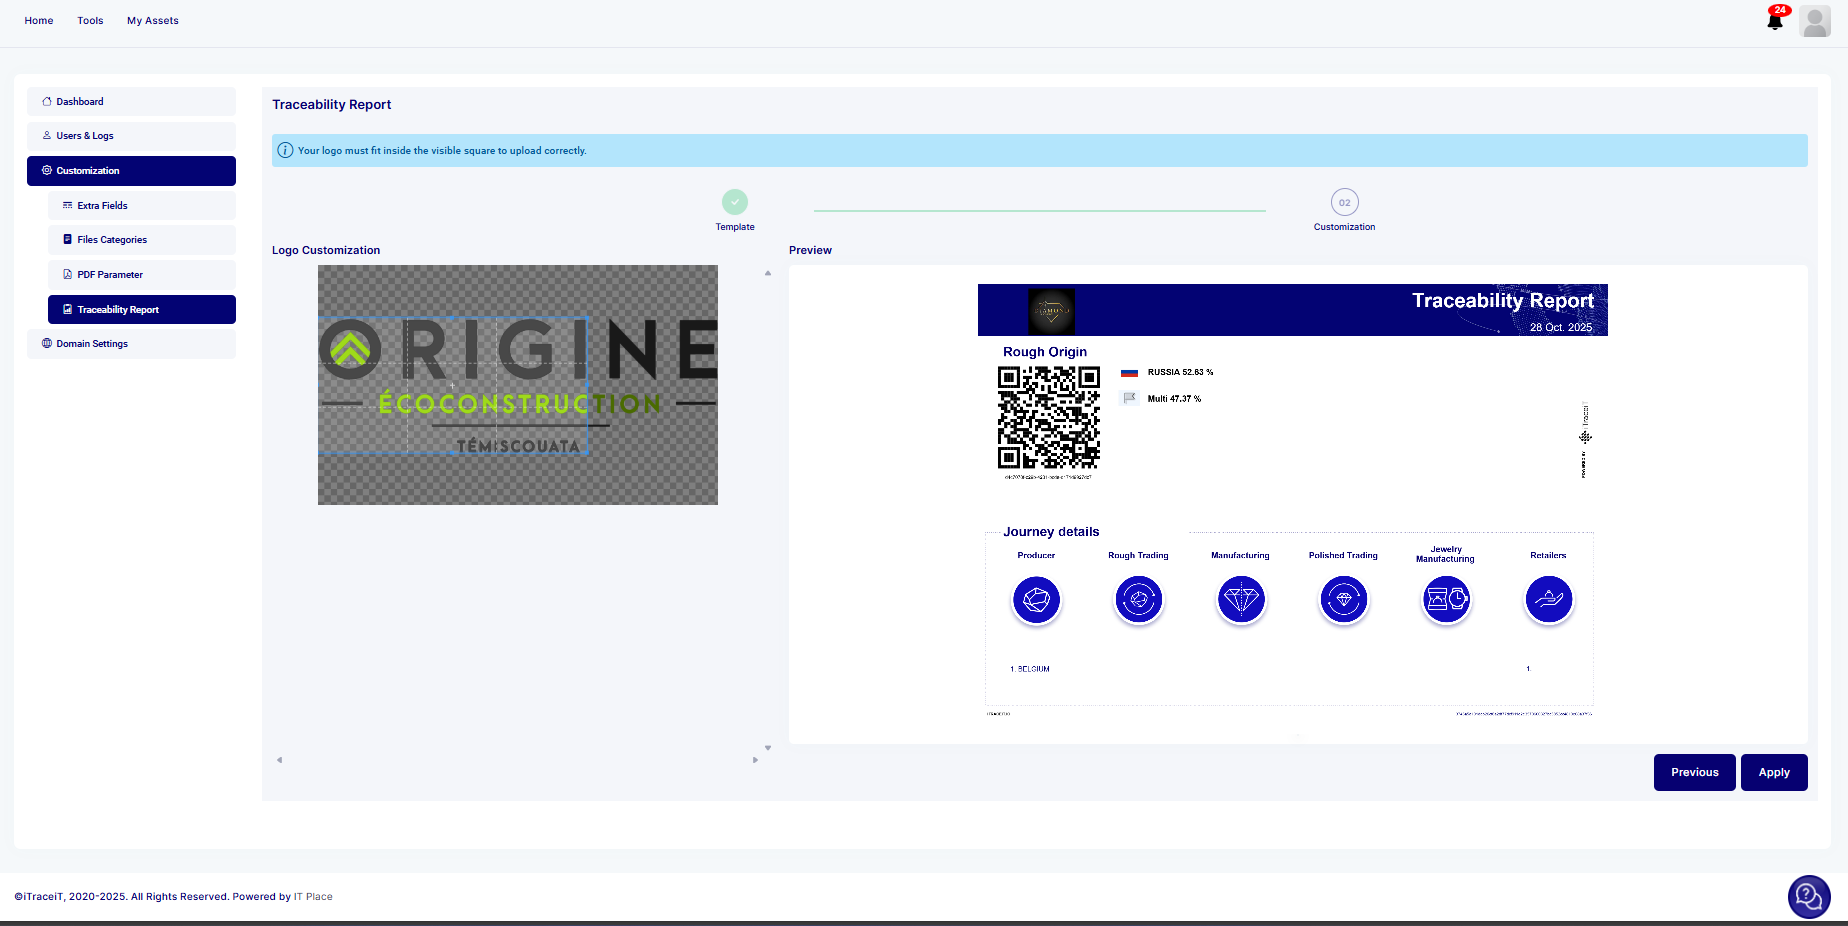This screenshot has width=1848, height=926.
Task: Click the Retailers journey step icon
Action: 1548,600
